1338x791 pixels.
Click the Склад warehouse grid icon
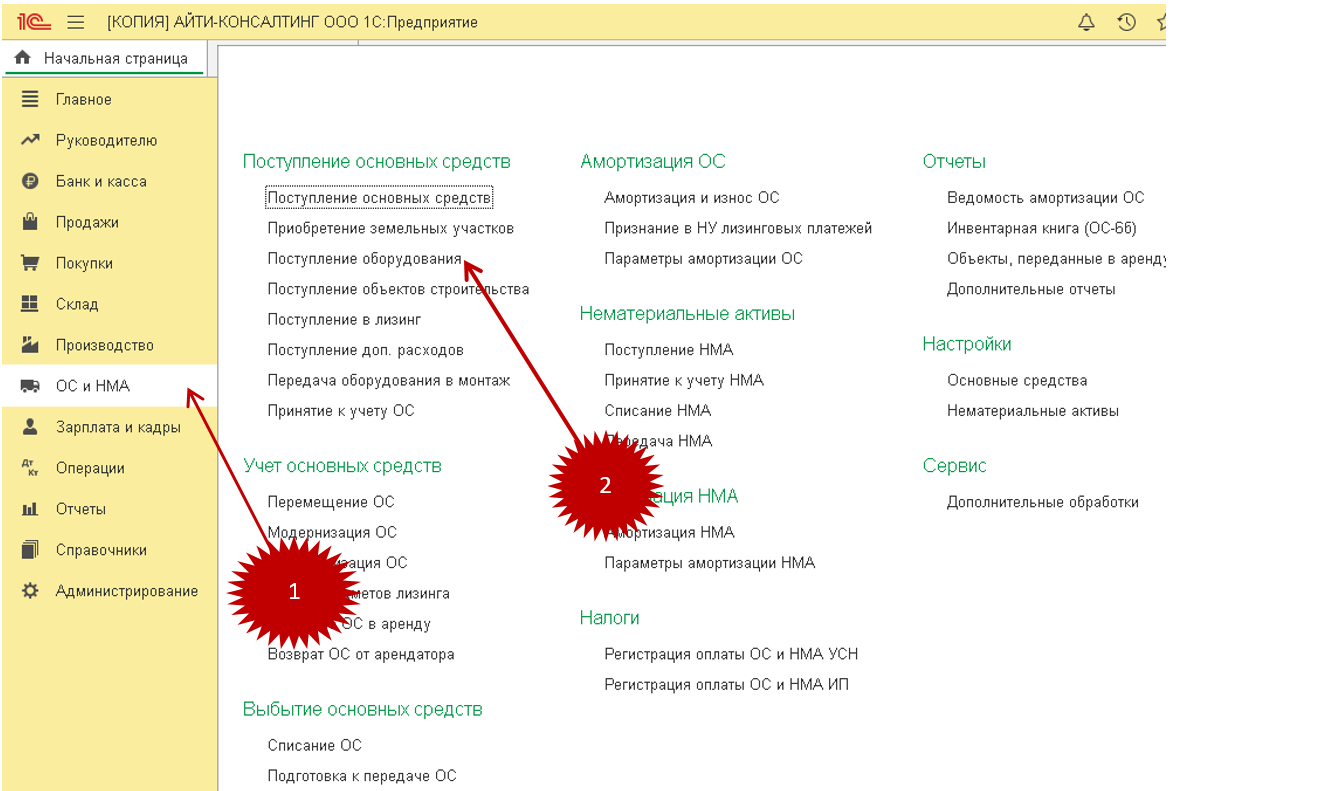[30, 304]
